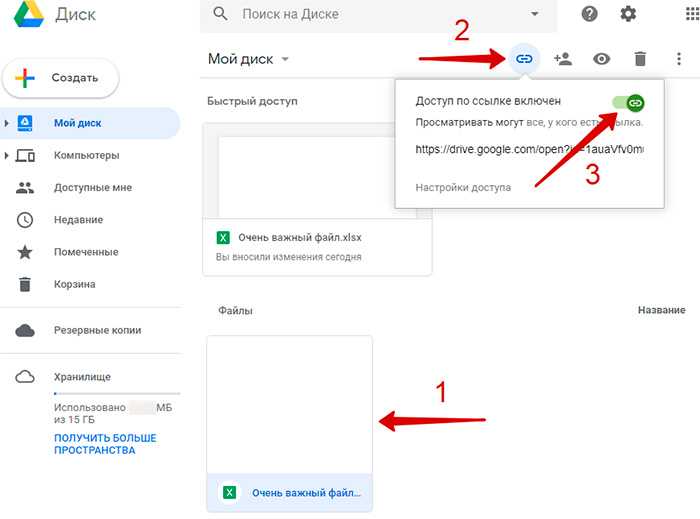Select Мой диск in sidebar
This screenshot has width=700, height=519.
89,123
